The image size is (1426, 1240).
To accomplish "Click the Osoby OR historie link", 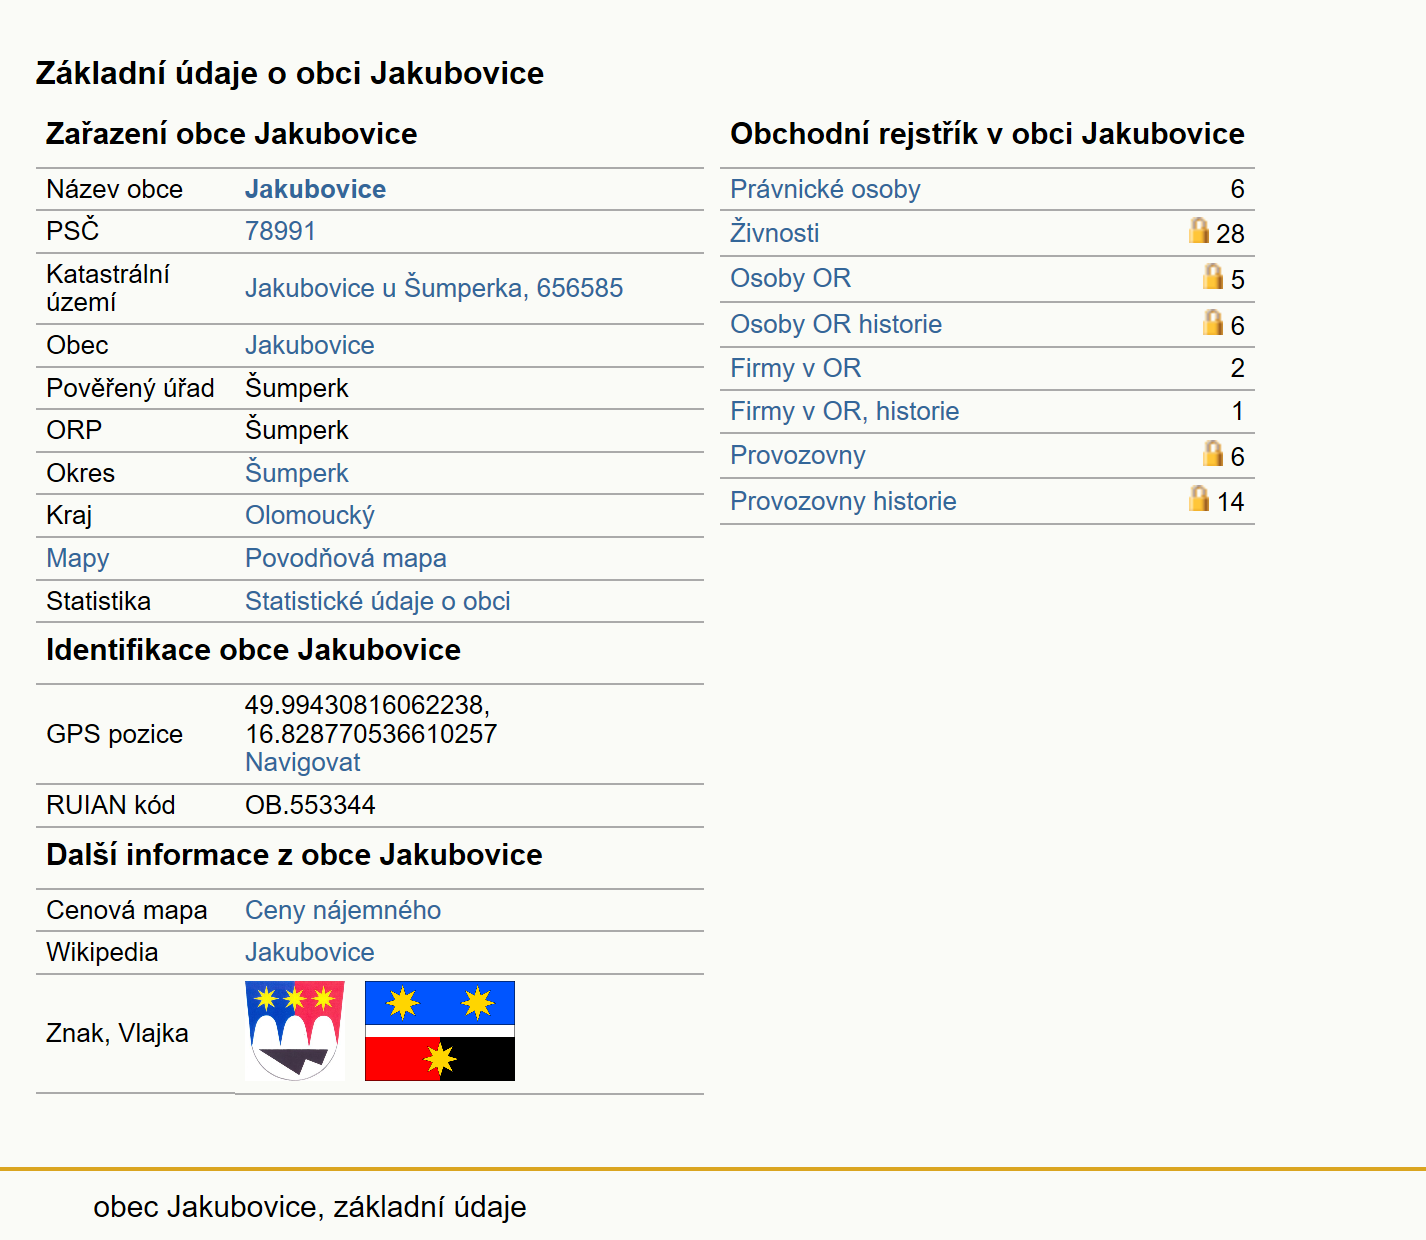I will tap(836, 324).
